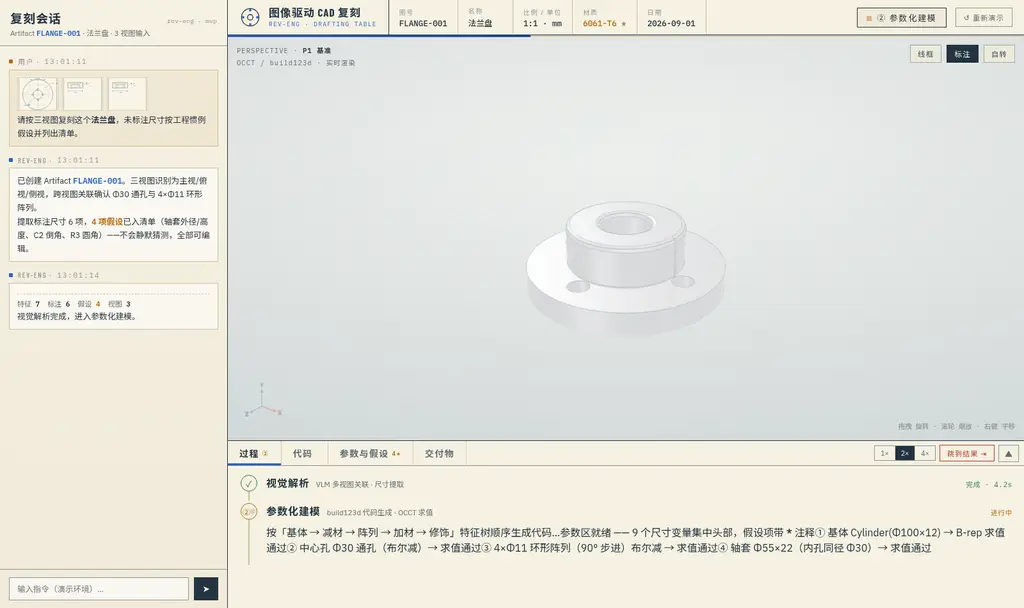The image size is (1024, 608).
Task: Click the 完成 · 4.2s status text
Action: point(989,485)
